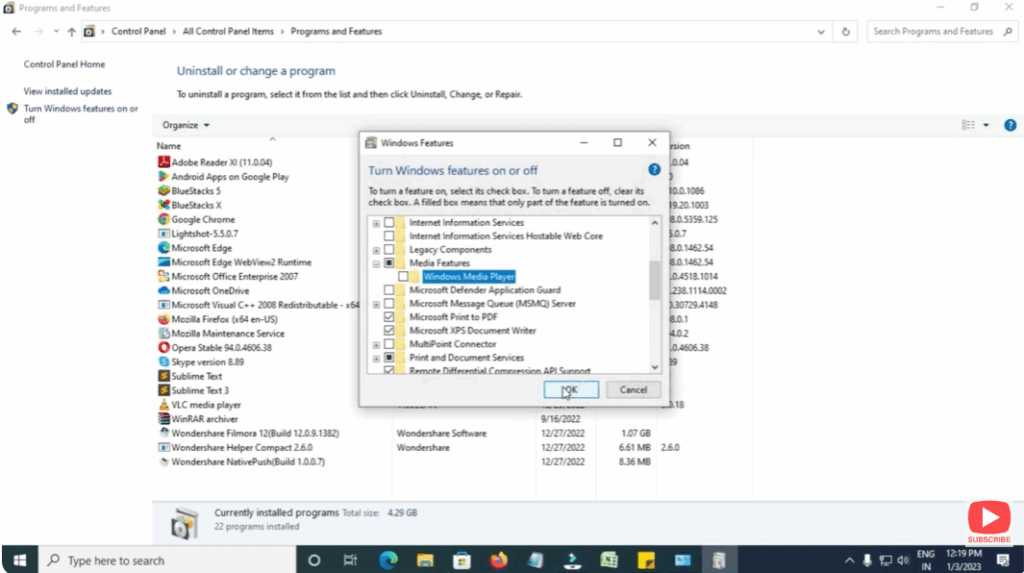Check the Legacy Components checkbox

pos(389,250)
